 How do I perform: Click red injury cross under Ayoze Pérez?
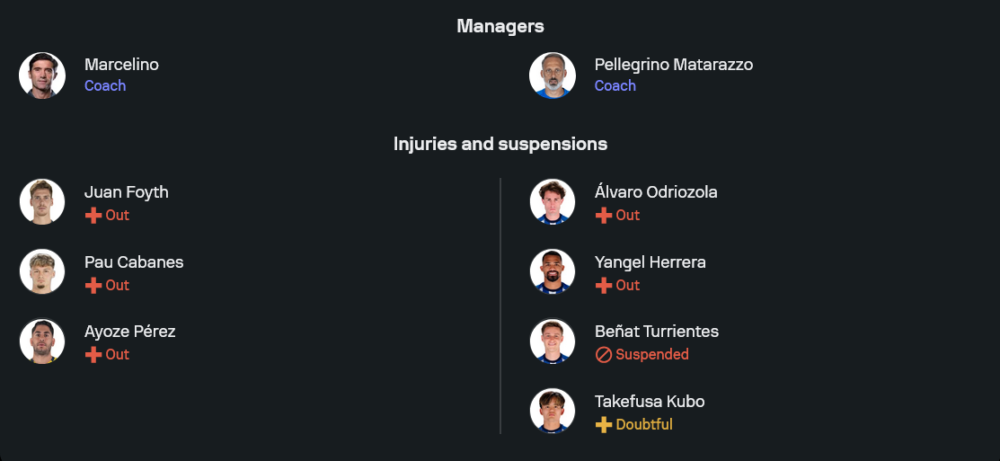[x=93, y=355]
